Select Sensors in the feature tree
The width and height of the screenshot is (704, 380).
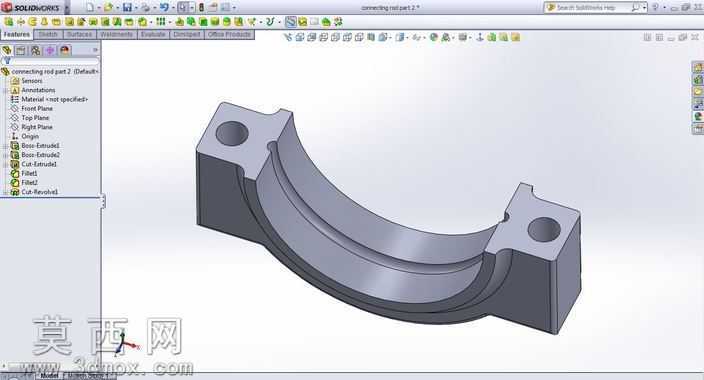click(32, 81)
